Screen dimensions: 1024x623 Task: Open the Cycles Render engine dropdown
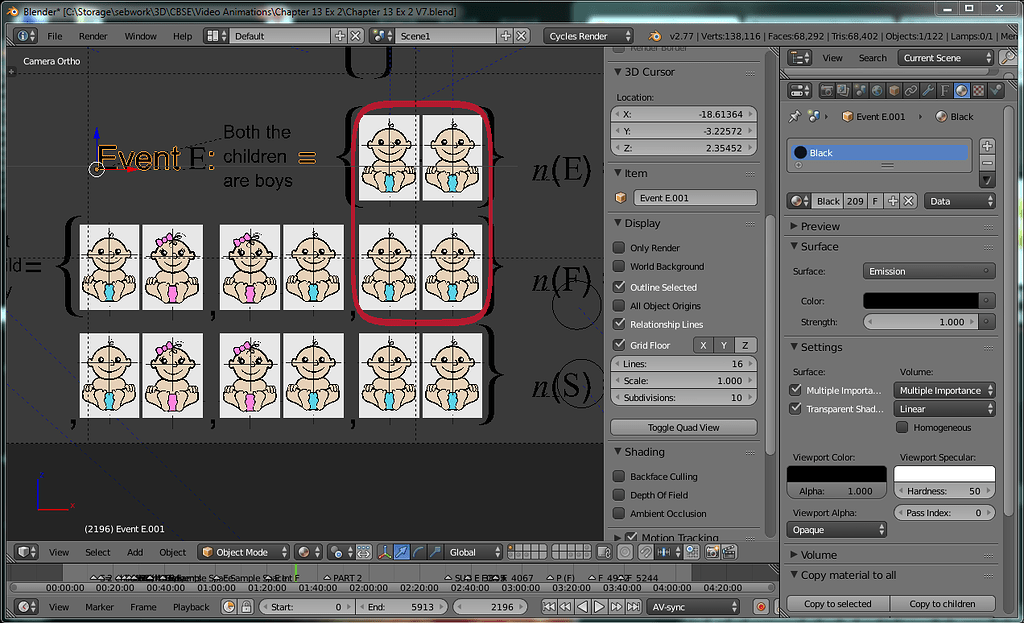tap(590, 36)
